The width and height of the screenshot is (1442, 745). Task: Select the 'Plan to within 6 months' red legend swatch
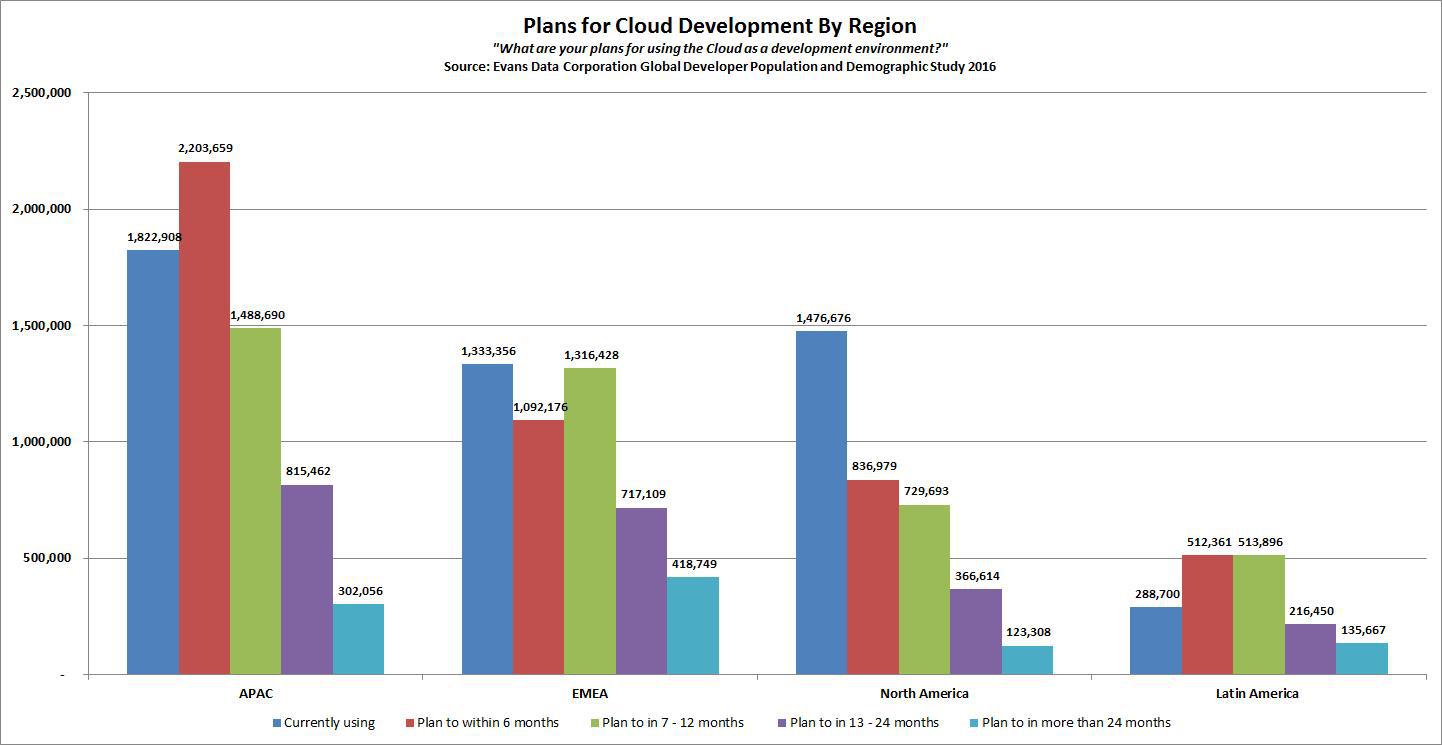[408, 722]
